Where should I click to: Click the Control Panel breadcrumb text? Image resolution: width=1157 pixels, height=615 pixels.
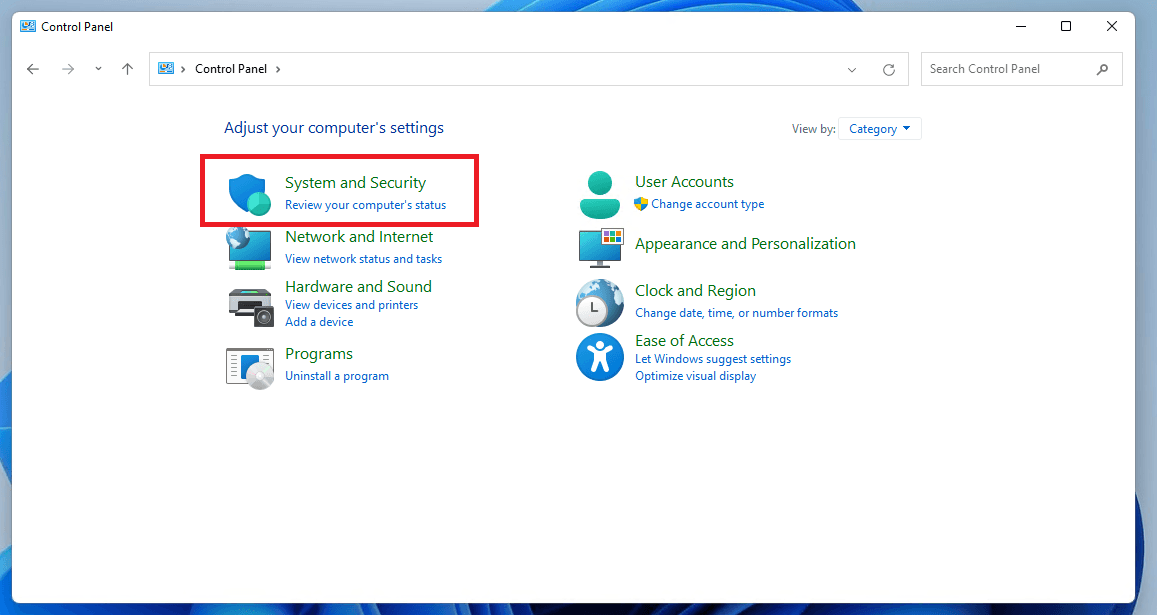point(231,69)
